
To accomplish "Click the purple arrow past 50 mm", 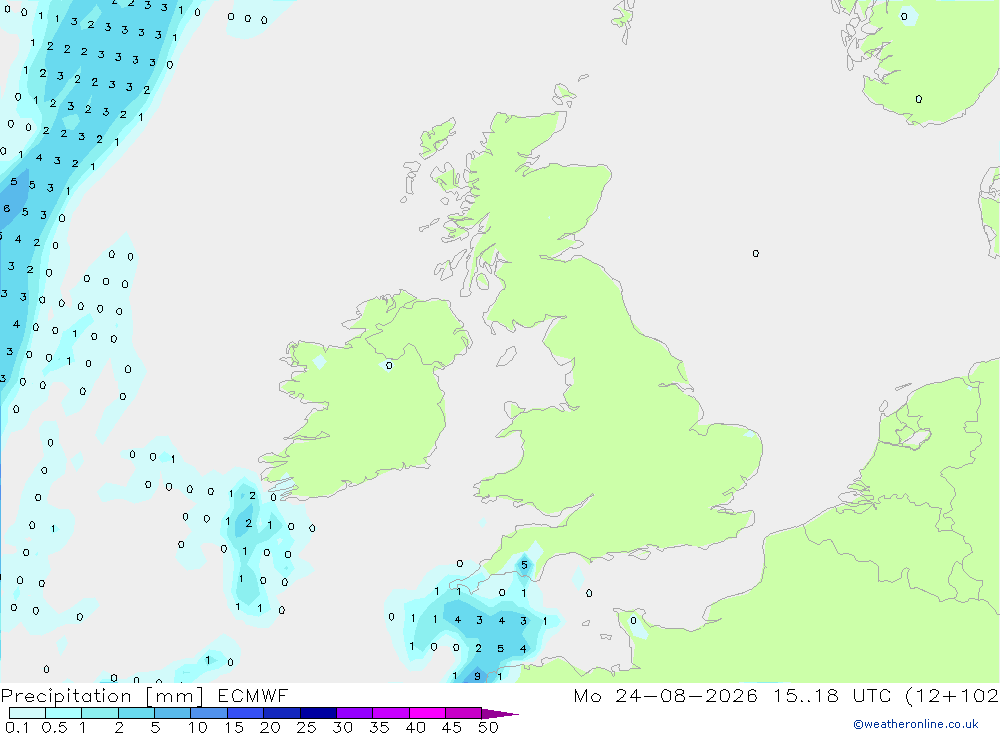I will (500, 713).
